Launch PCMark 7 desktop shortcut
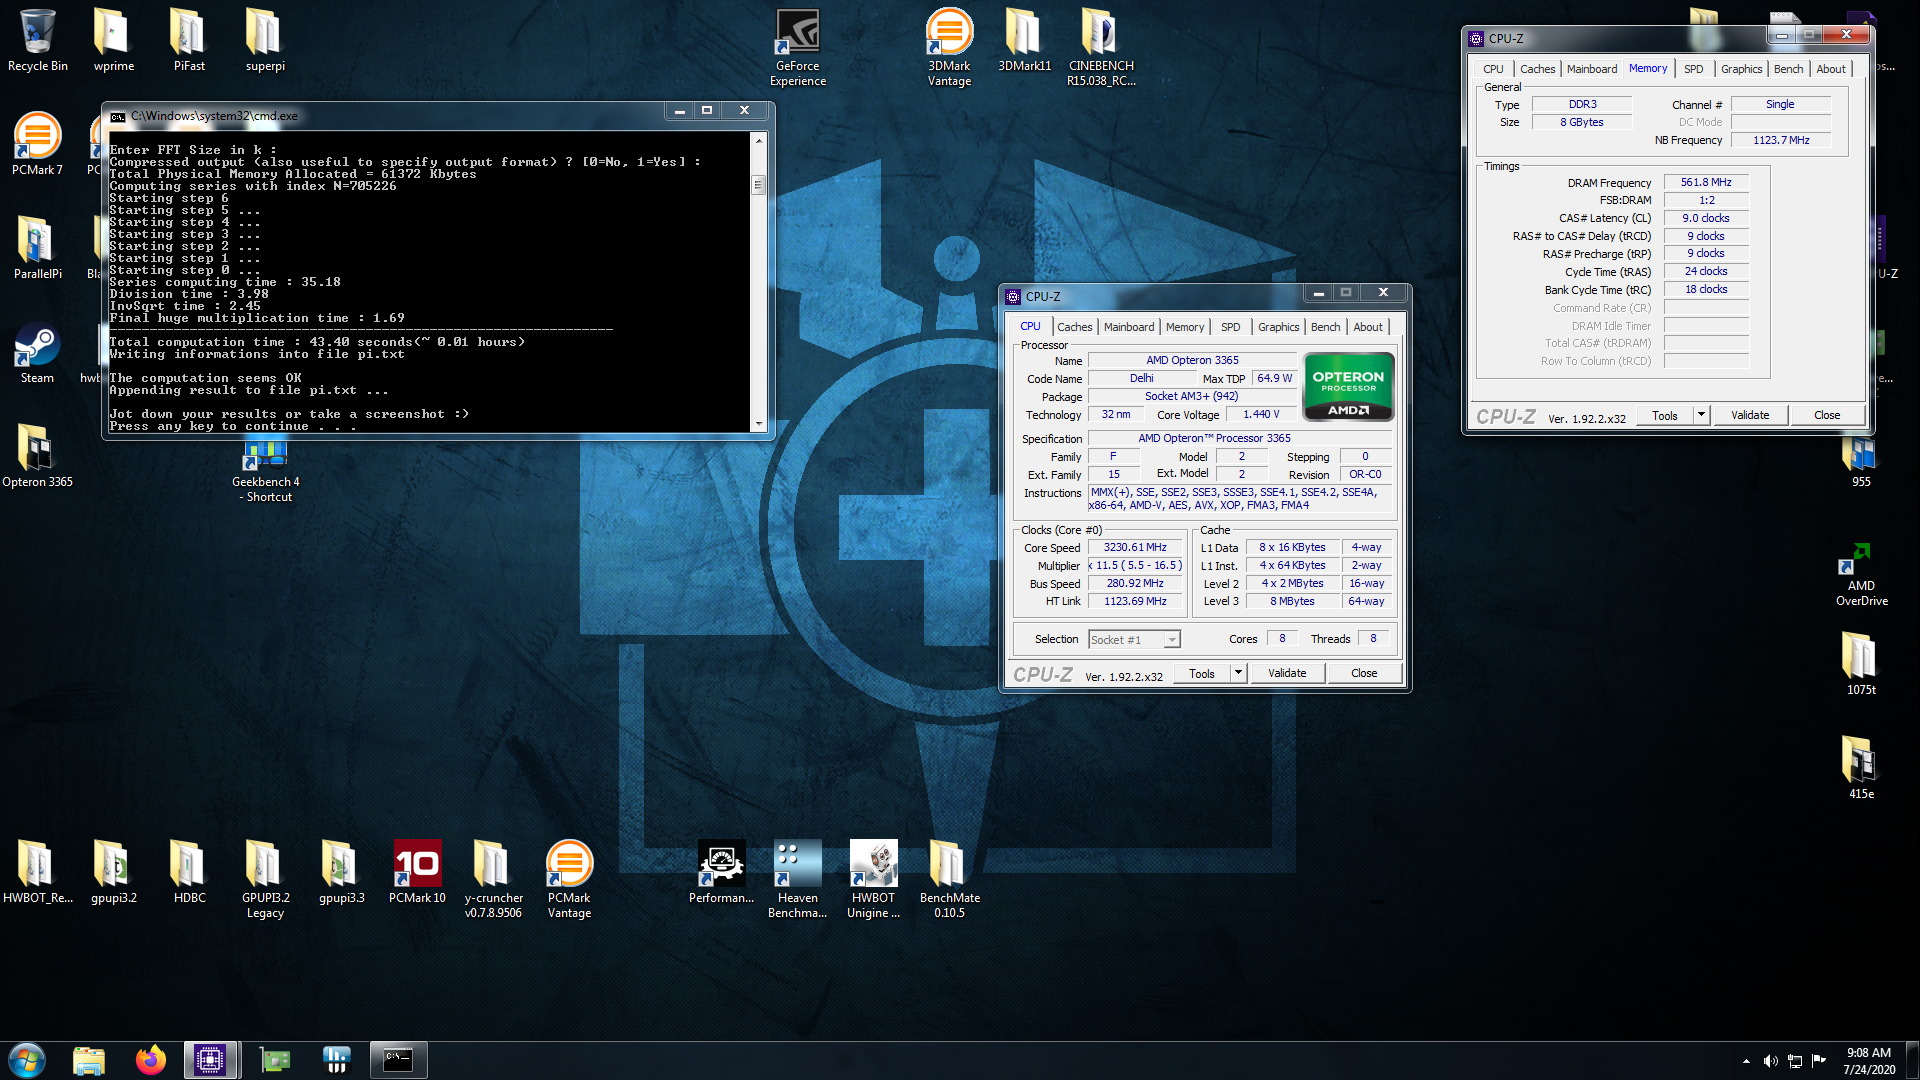 37,144
